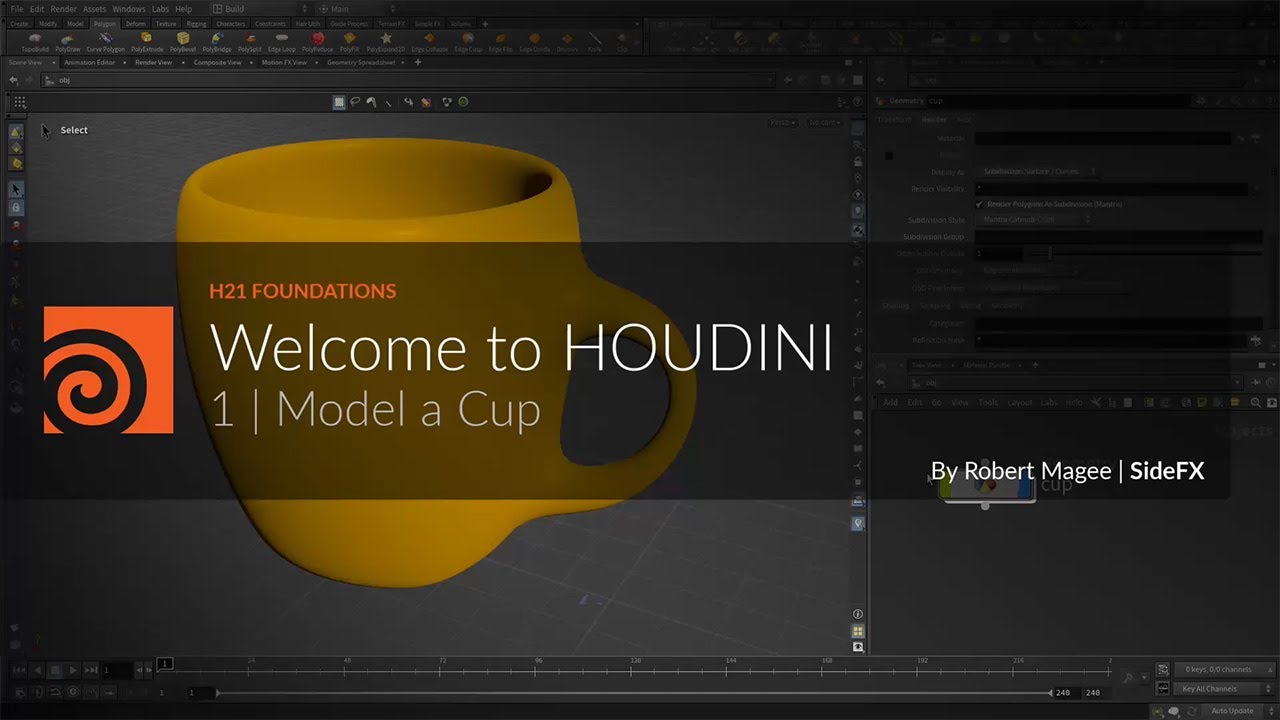Screen dimensions: 1280x720
Task: Select the PolyDraw shelf tool
Action: (x=68, y=42)
